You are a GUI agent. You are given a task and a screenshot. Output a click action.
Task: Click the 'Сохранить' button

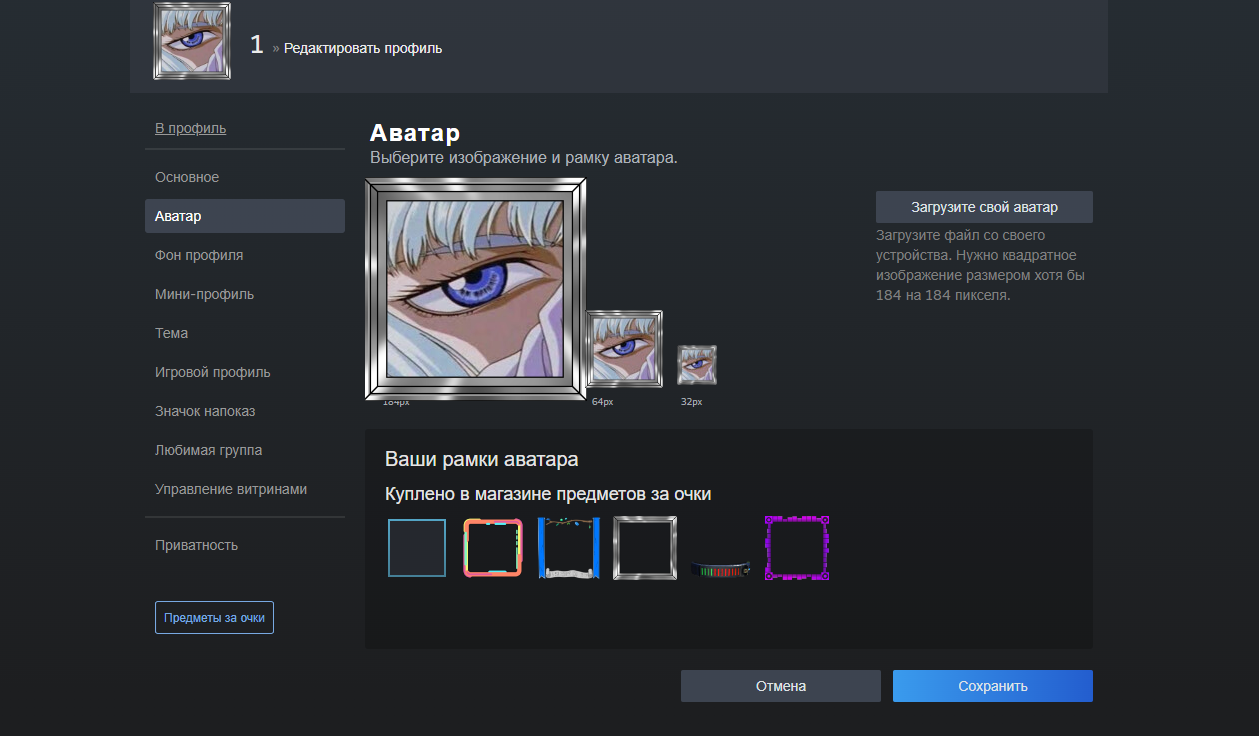(993, 686)
